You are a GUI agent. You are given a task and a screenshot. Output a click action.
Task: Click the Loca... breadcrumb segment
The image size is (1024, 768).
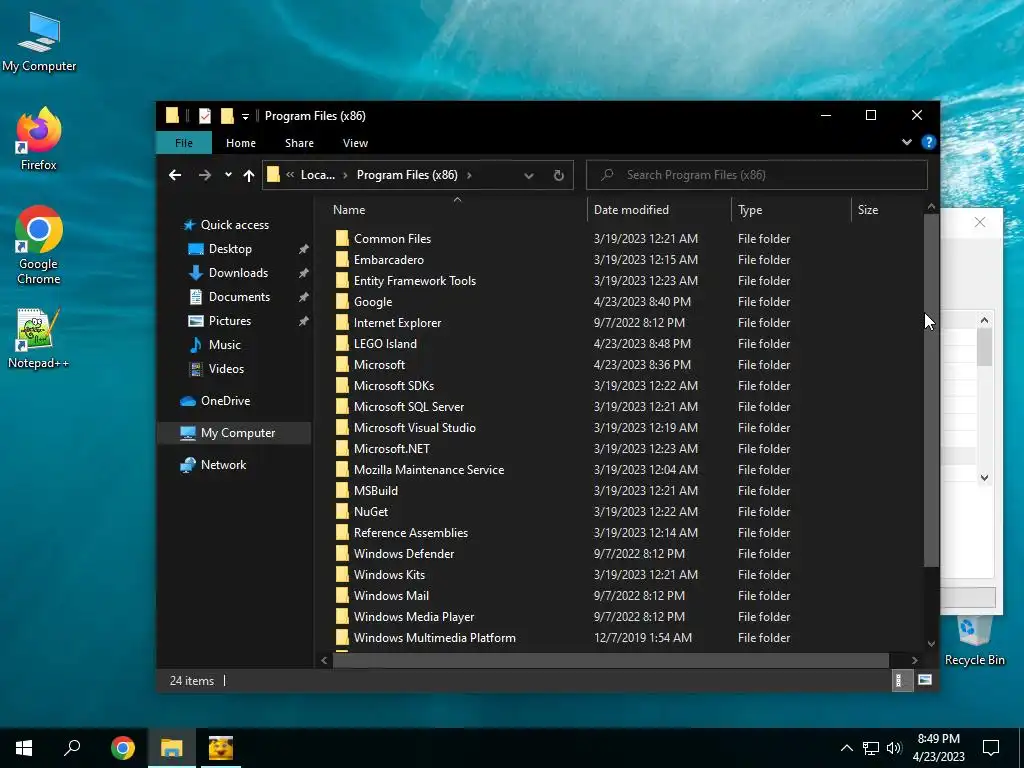point(317,175)
